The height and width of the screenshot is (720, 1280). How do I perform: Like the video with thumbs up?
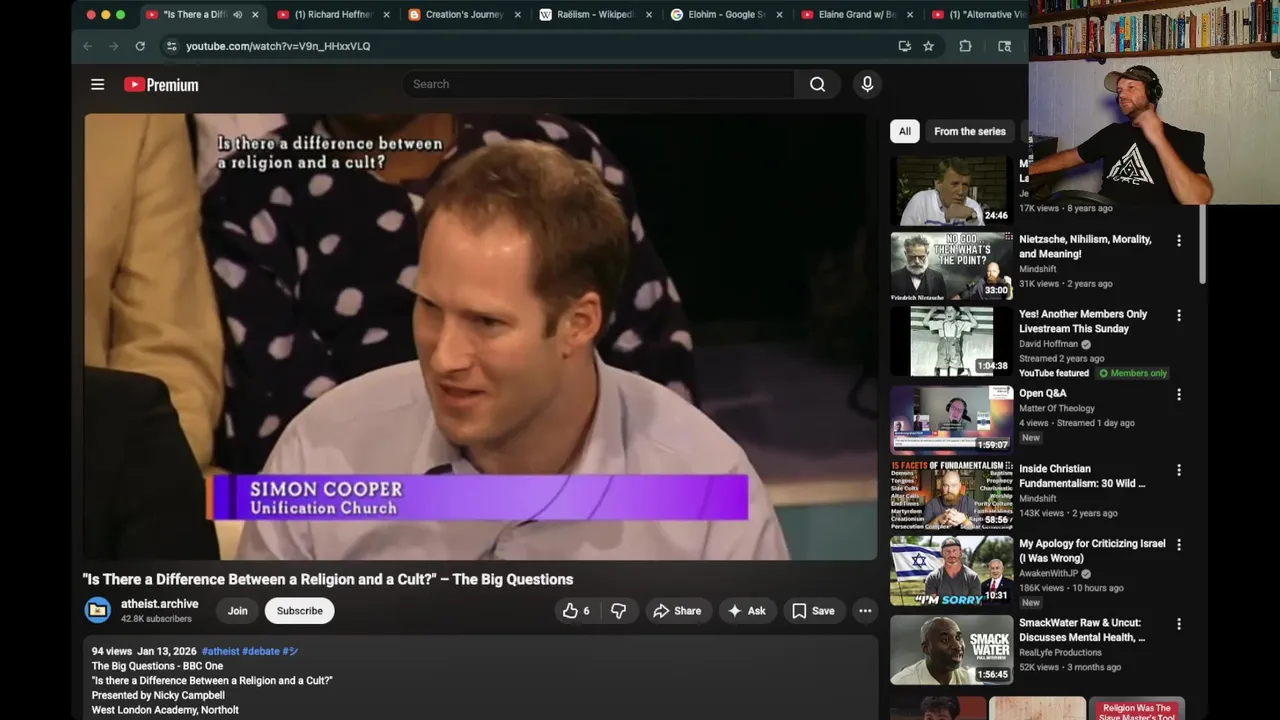(576, 611)
